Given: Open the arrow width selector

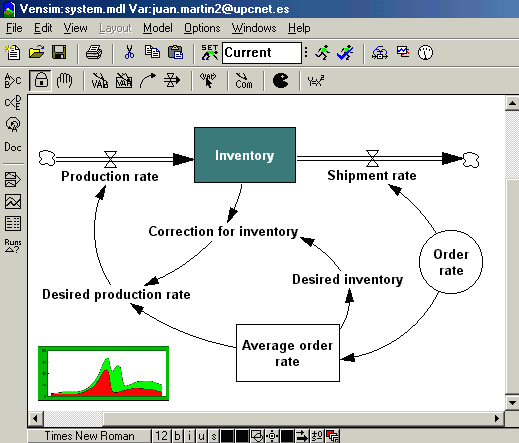Looking at the screenshot, I should tap(302, 436).
